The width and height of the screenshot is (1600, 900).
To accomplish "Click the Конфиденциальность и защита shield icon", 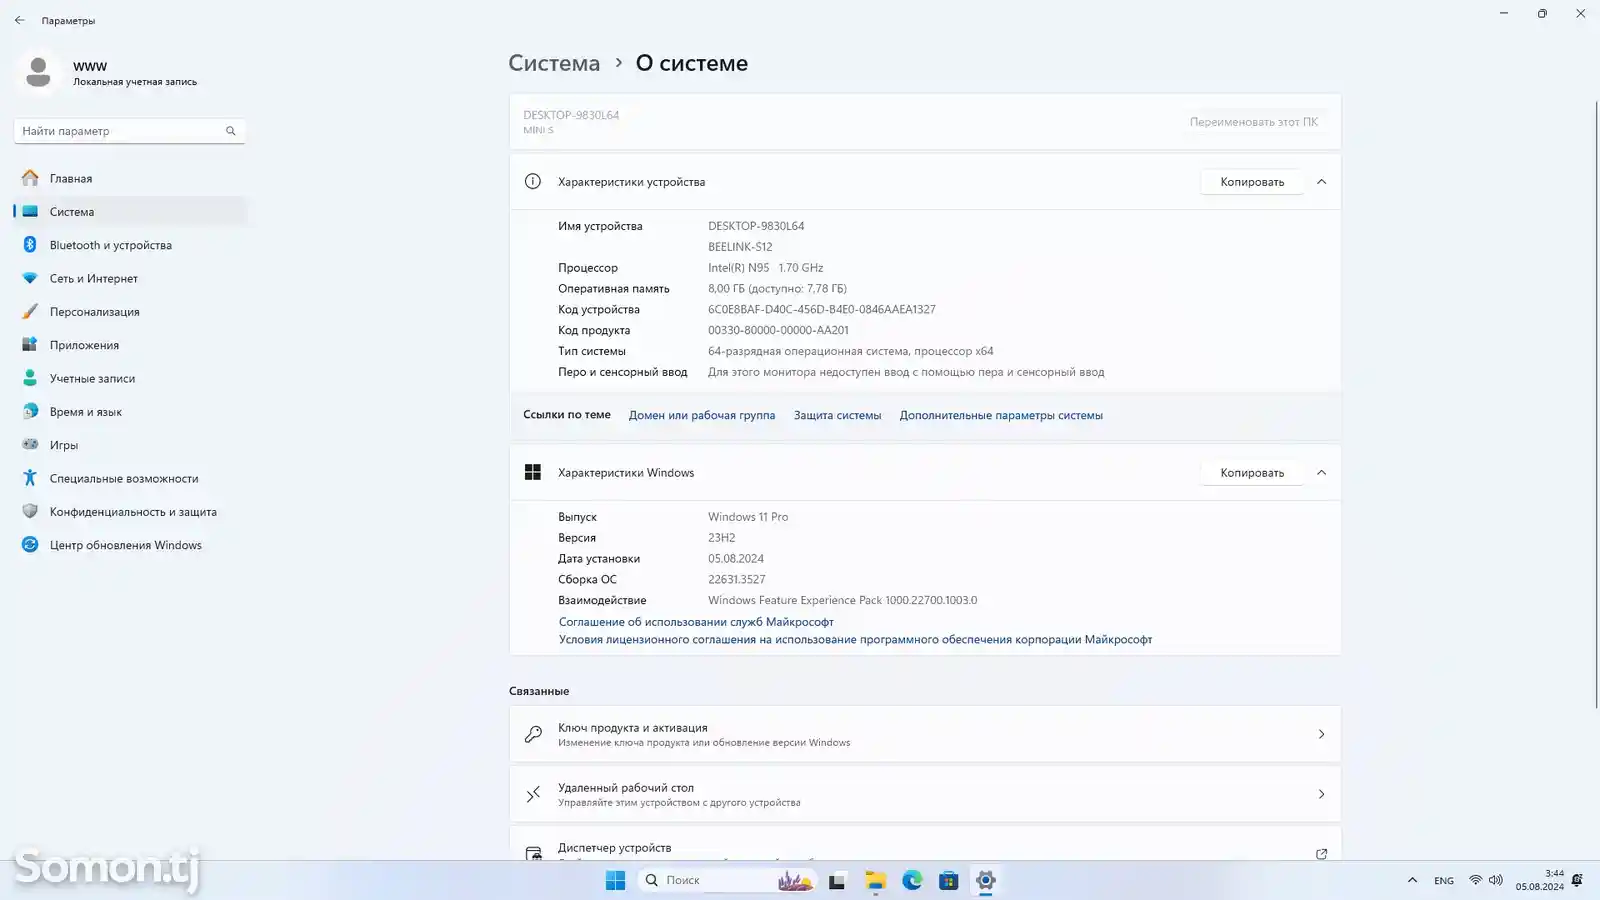I will [x=30, y=511].
